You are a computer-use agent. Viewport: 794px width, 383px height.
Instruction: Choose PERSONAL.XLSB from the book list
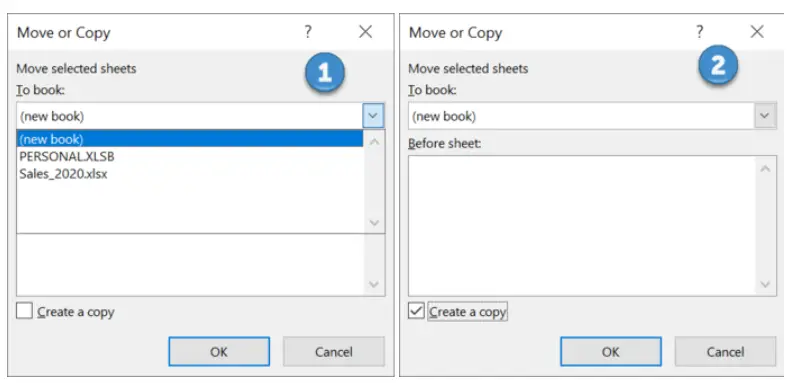click(67, 157)
